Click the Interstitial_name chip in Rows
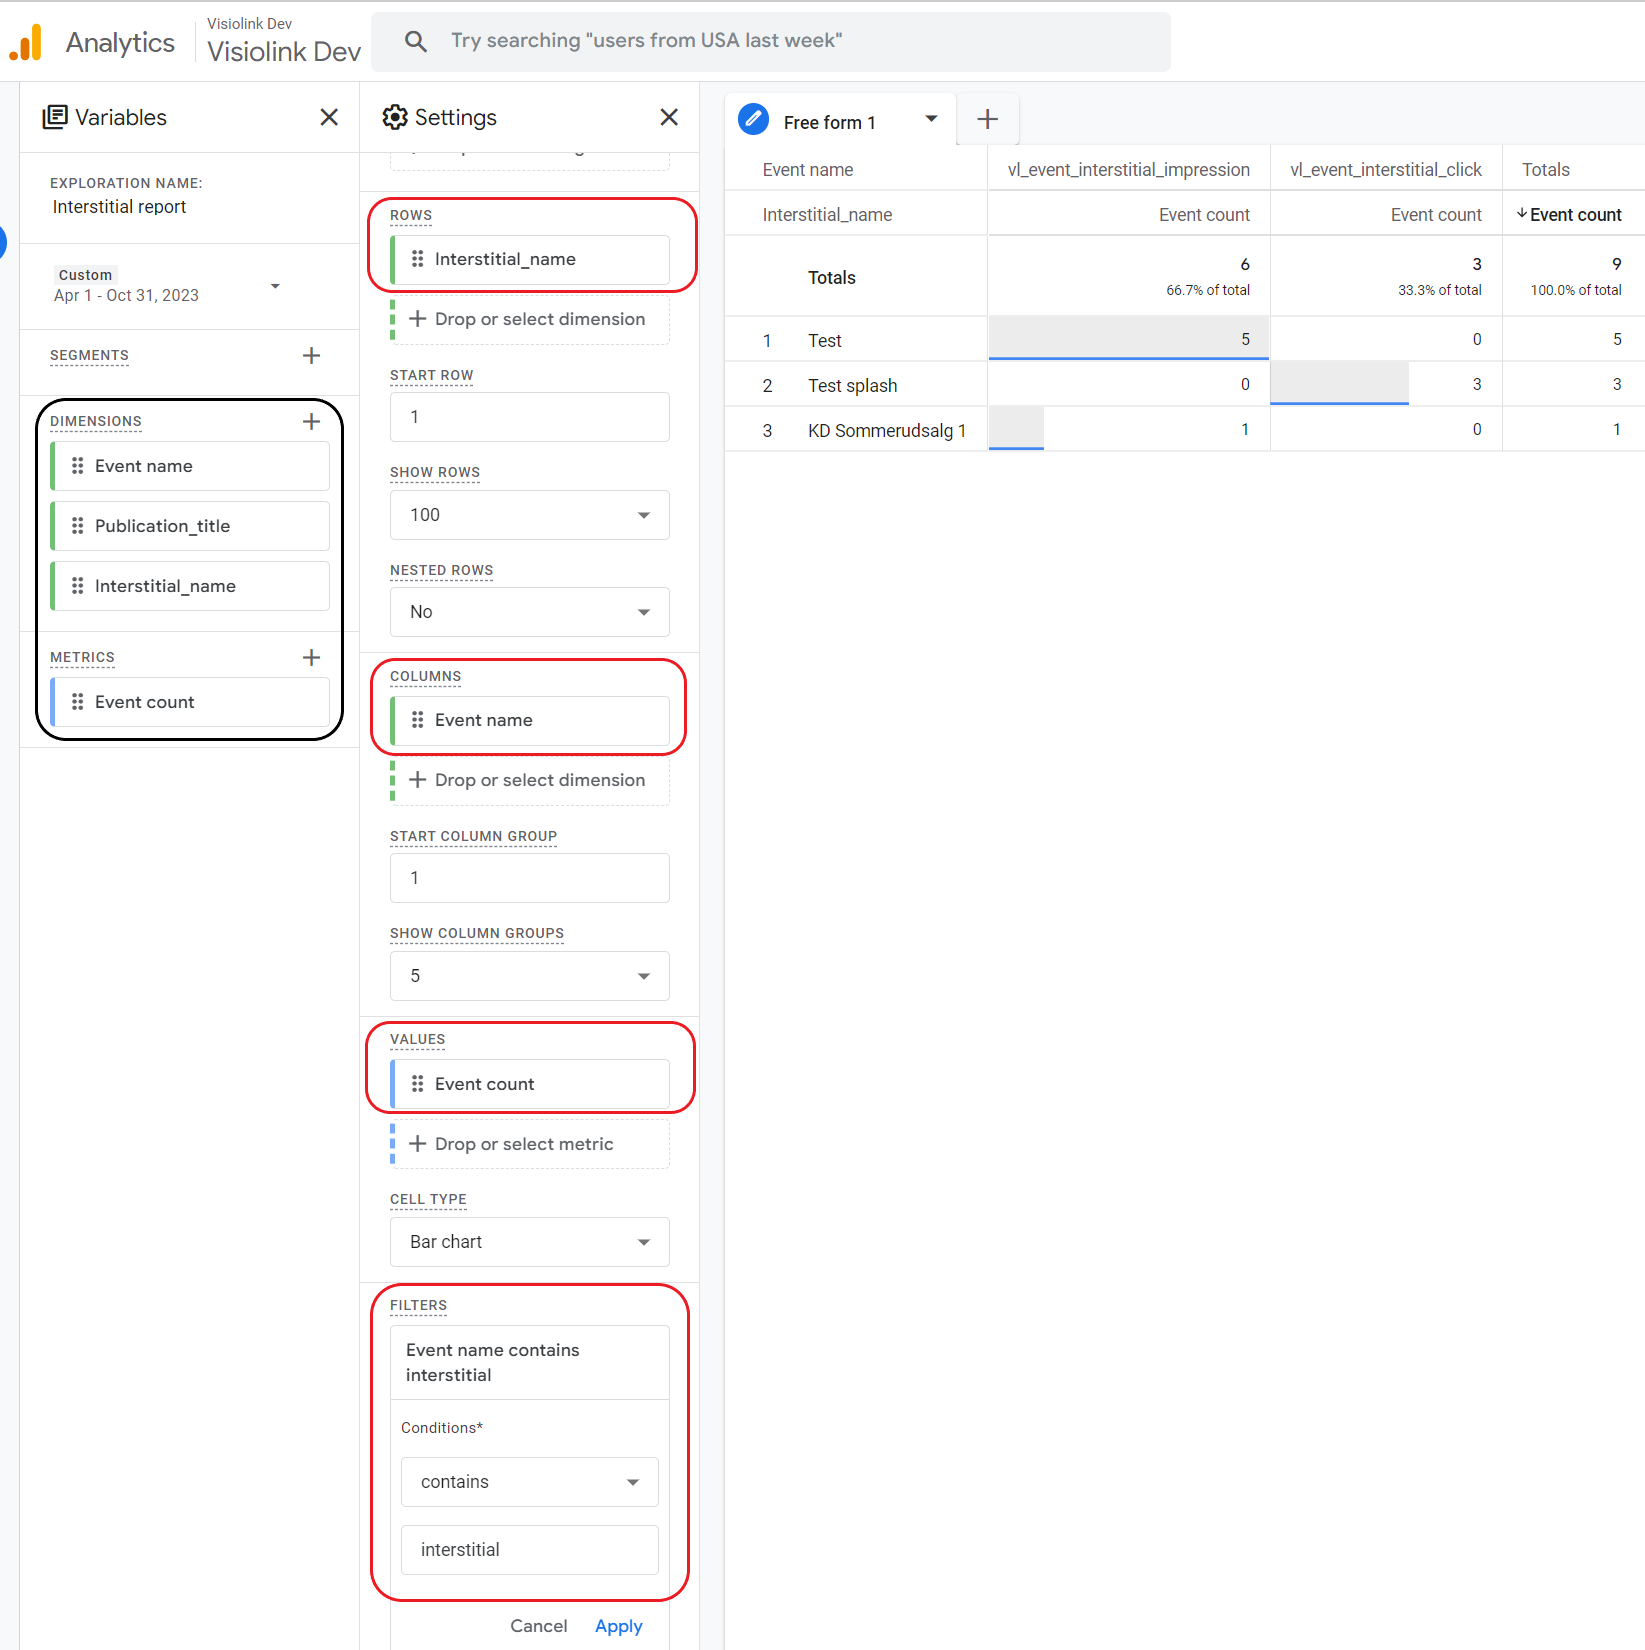Image resolution: width=1645 pixels, height=1650 pixels. 530,259
